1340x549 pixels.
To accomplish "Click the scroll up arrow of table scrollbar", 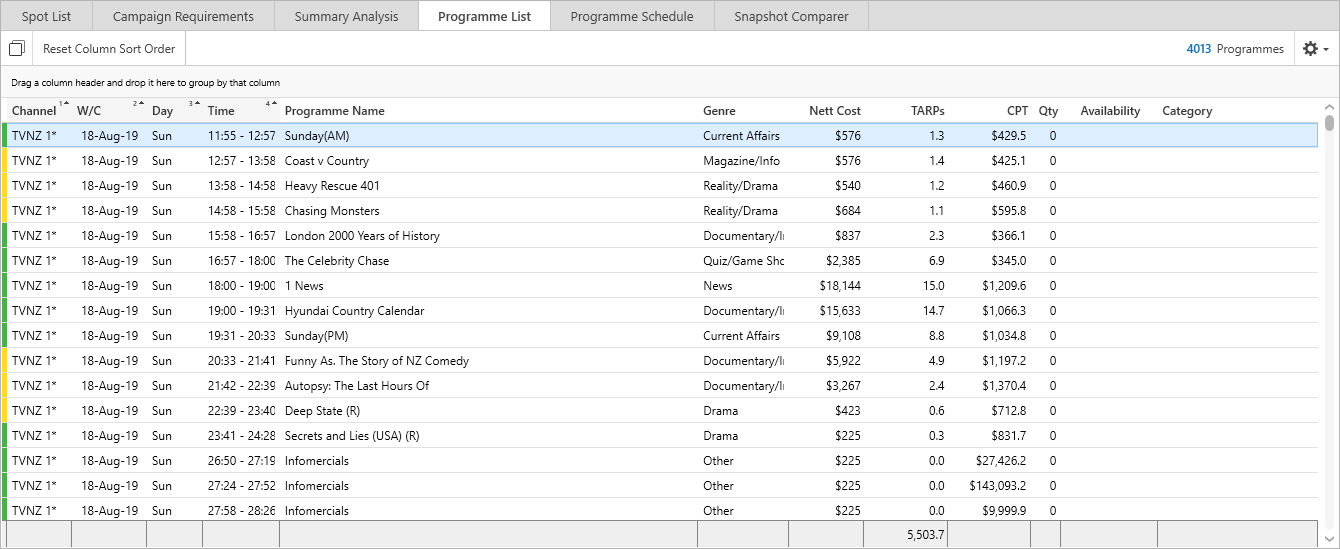I will pyautogui.click(x=1329, y=106).
